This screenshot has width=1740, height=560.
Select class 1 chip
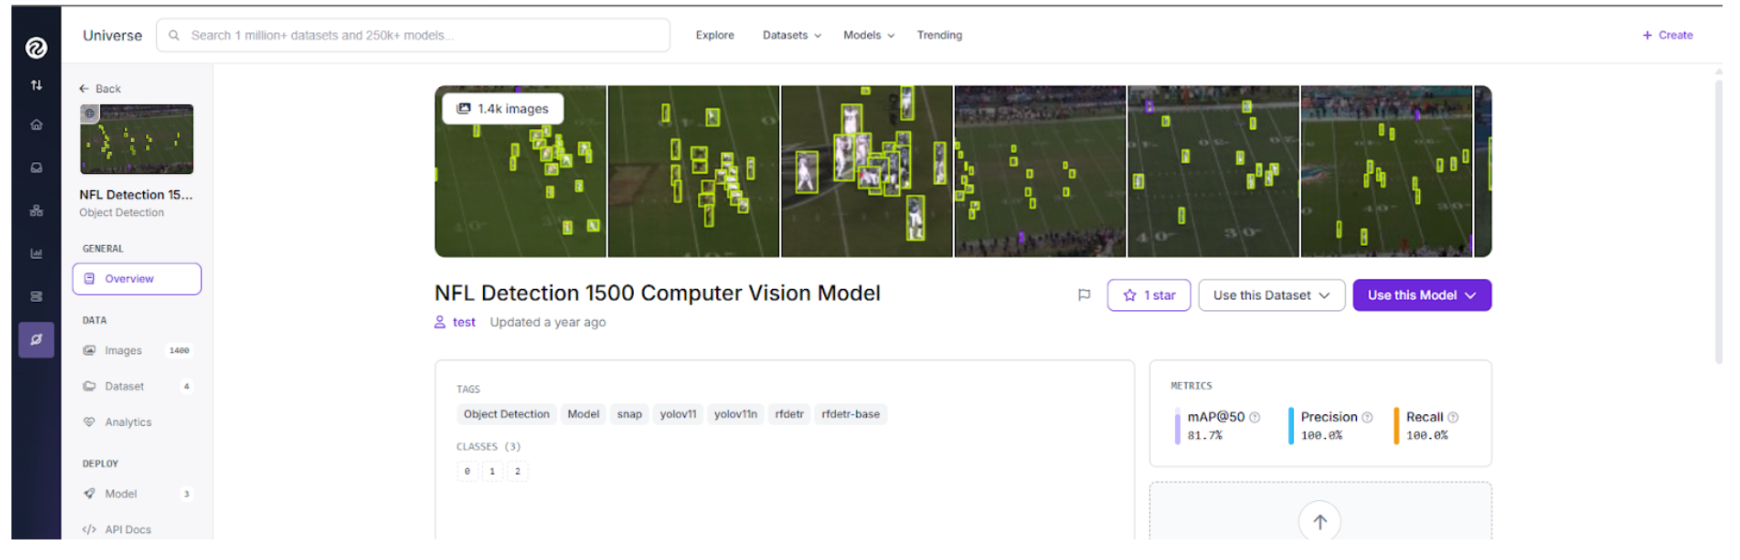tap(492, 471)
